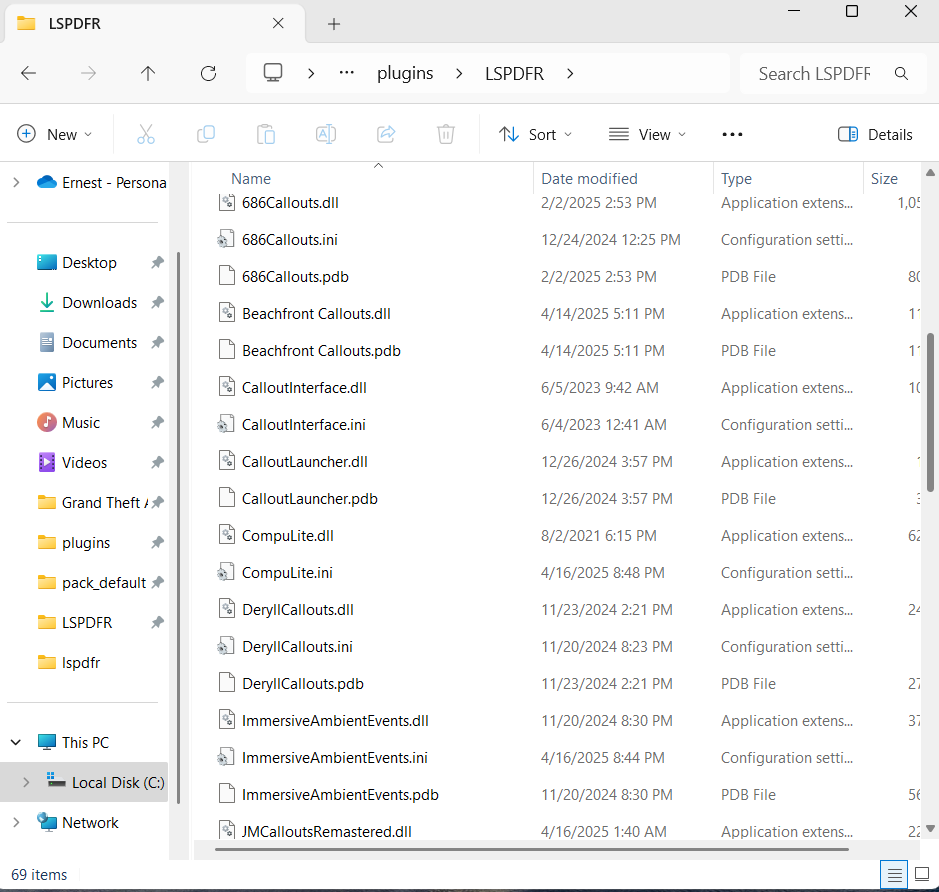Open the New item dropdown
The height and width of the screenshot is (892, 939).
55,134
